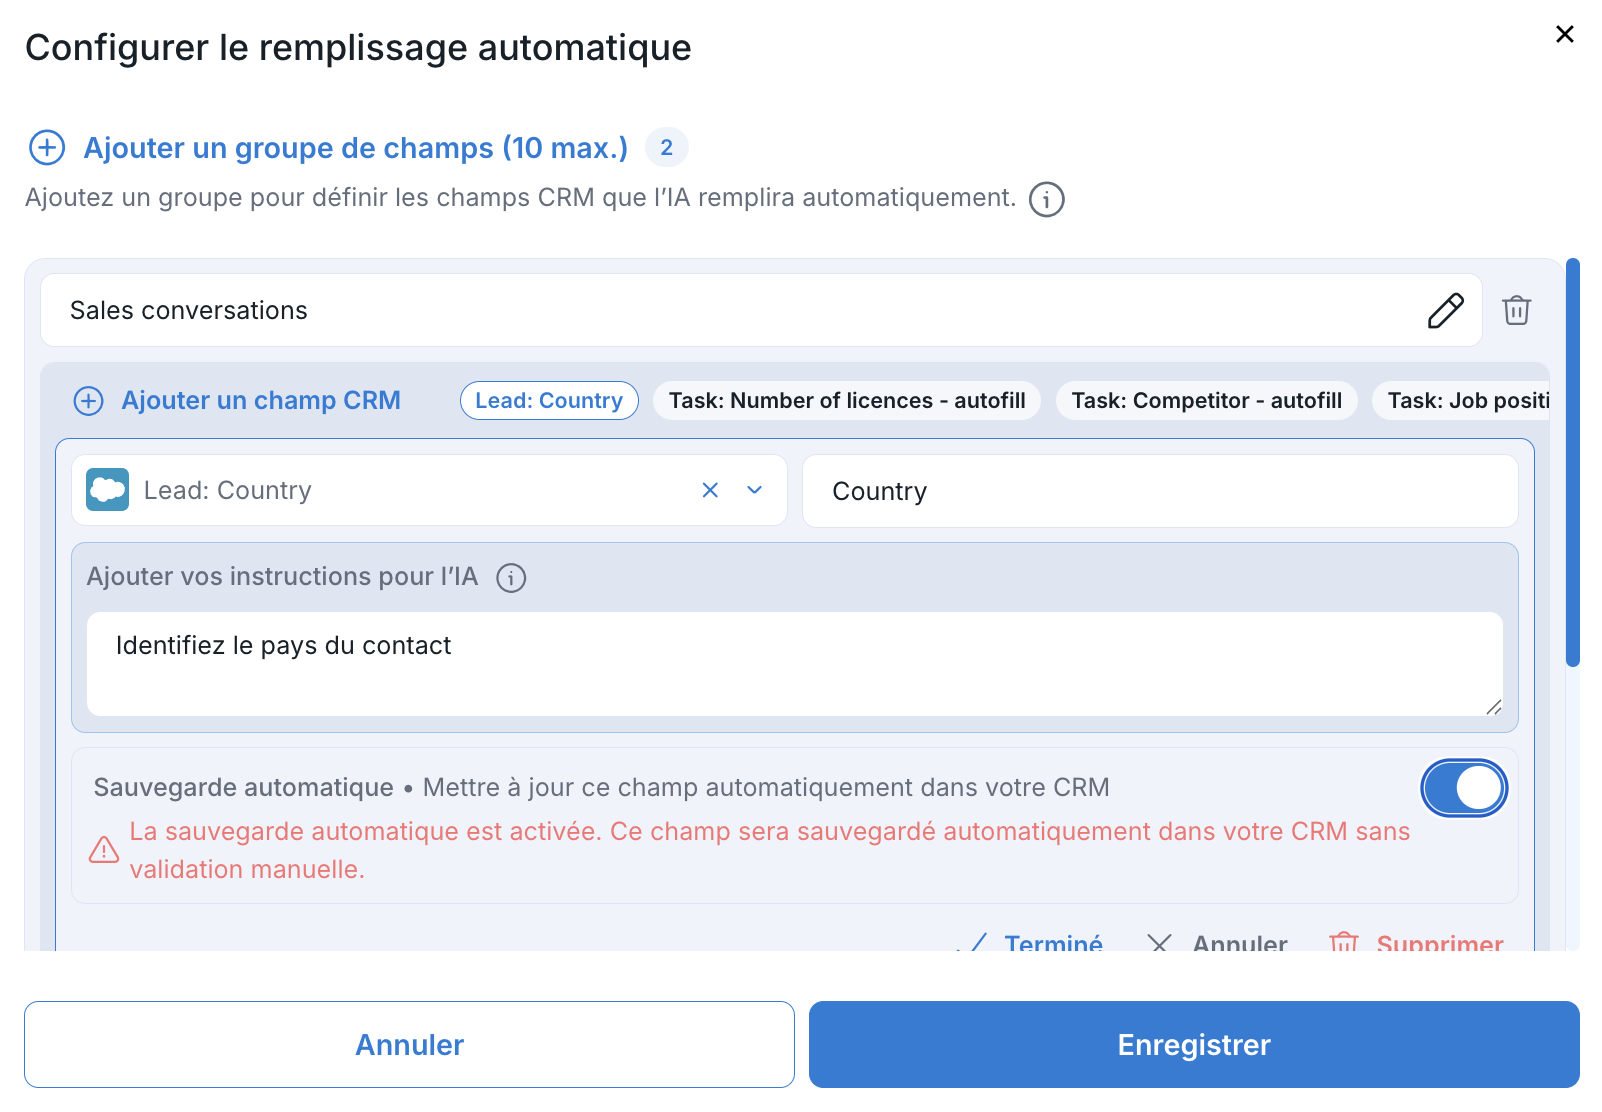
Task: Click the vertical scrollbar of the dialog
Action: coord(1572,462)
